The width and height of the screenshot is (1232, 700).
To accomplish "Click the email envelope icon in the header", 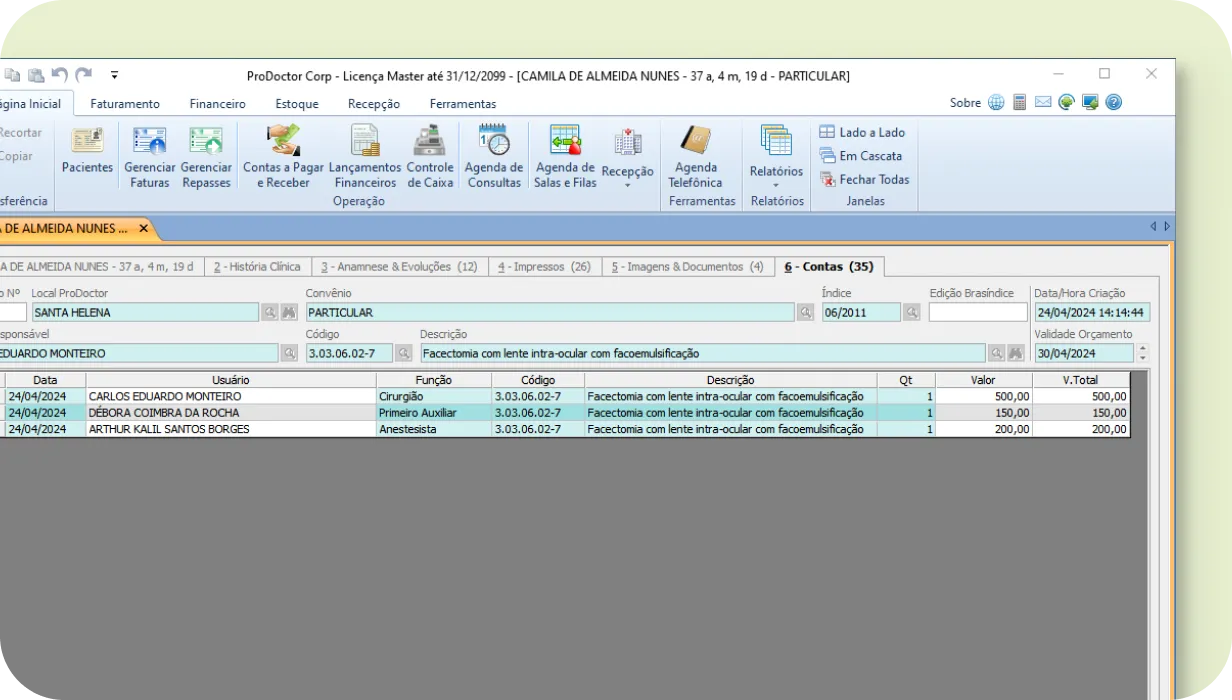I will [1043, 101].
